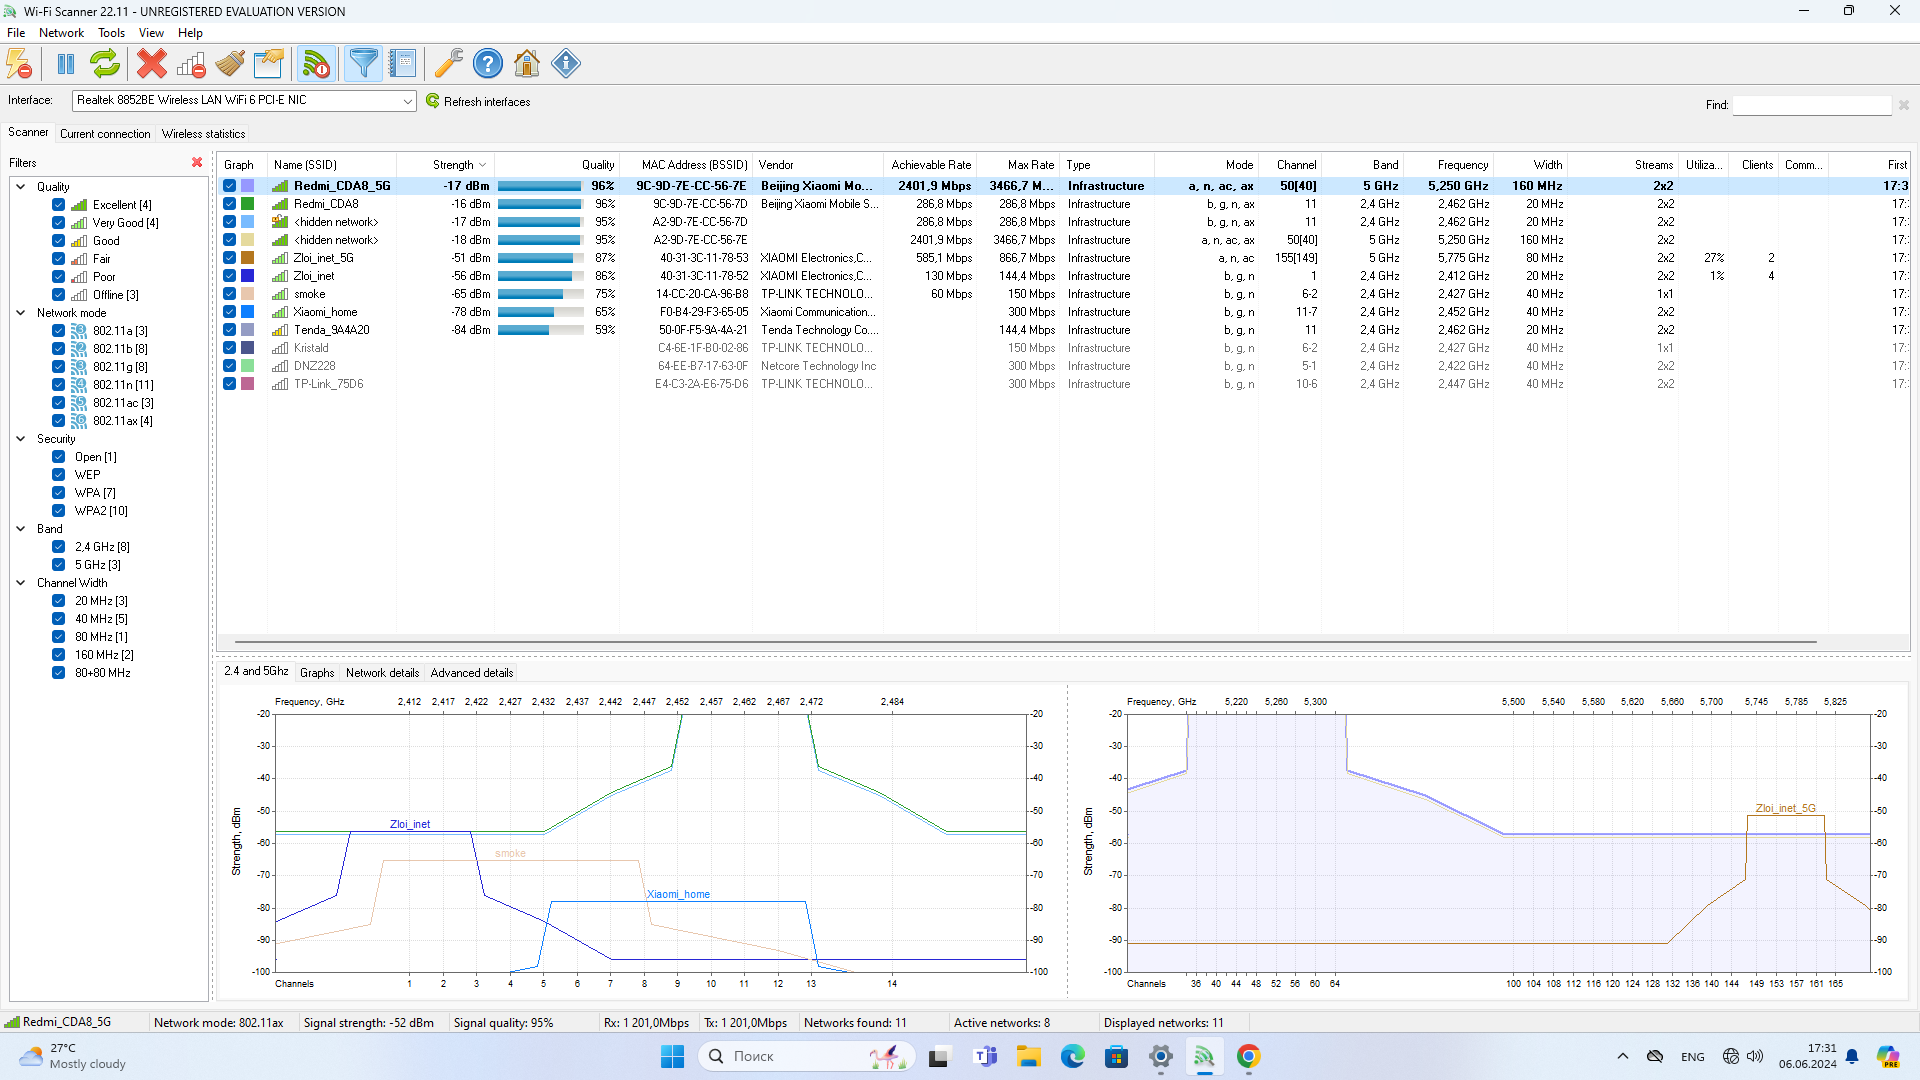This screenshot has width=1920, height=1080.
Task: Click the green refresh arrows toolbar icon
Action: [x=105, y=64]
